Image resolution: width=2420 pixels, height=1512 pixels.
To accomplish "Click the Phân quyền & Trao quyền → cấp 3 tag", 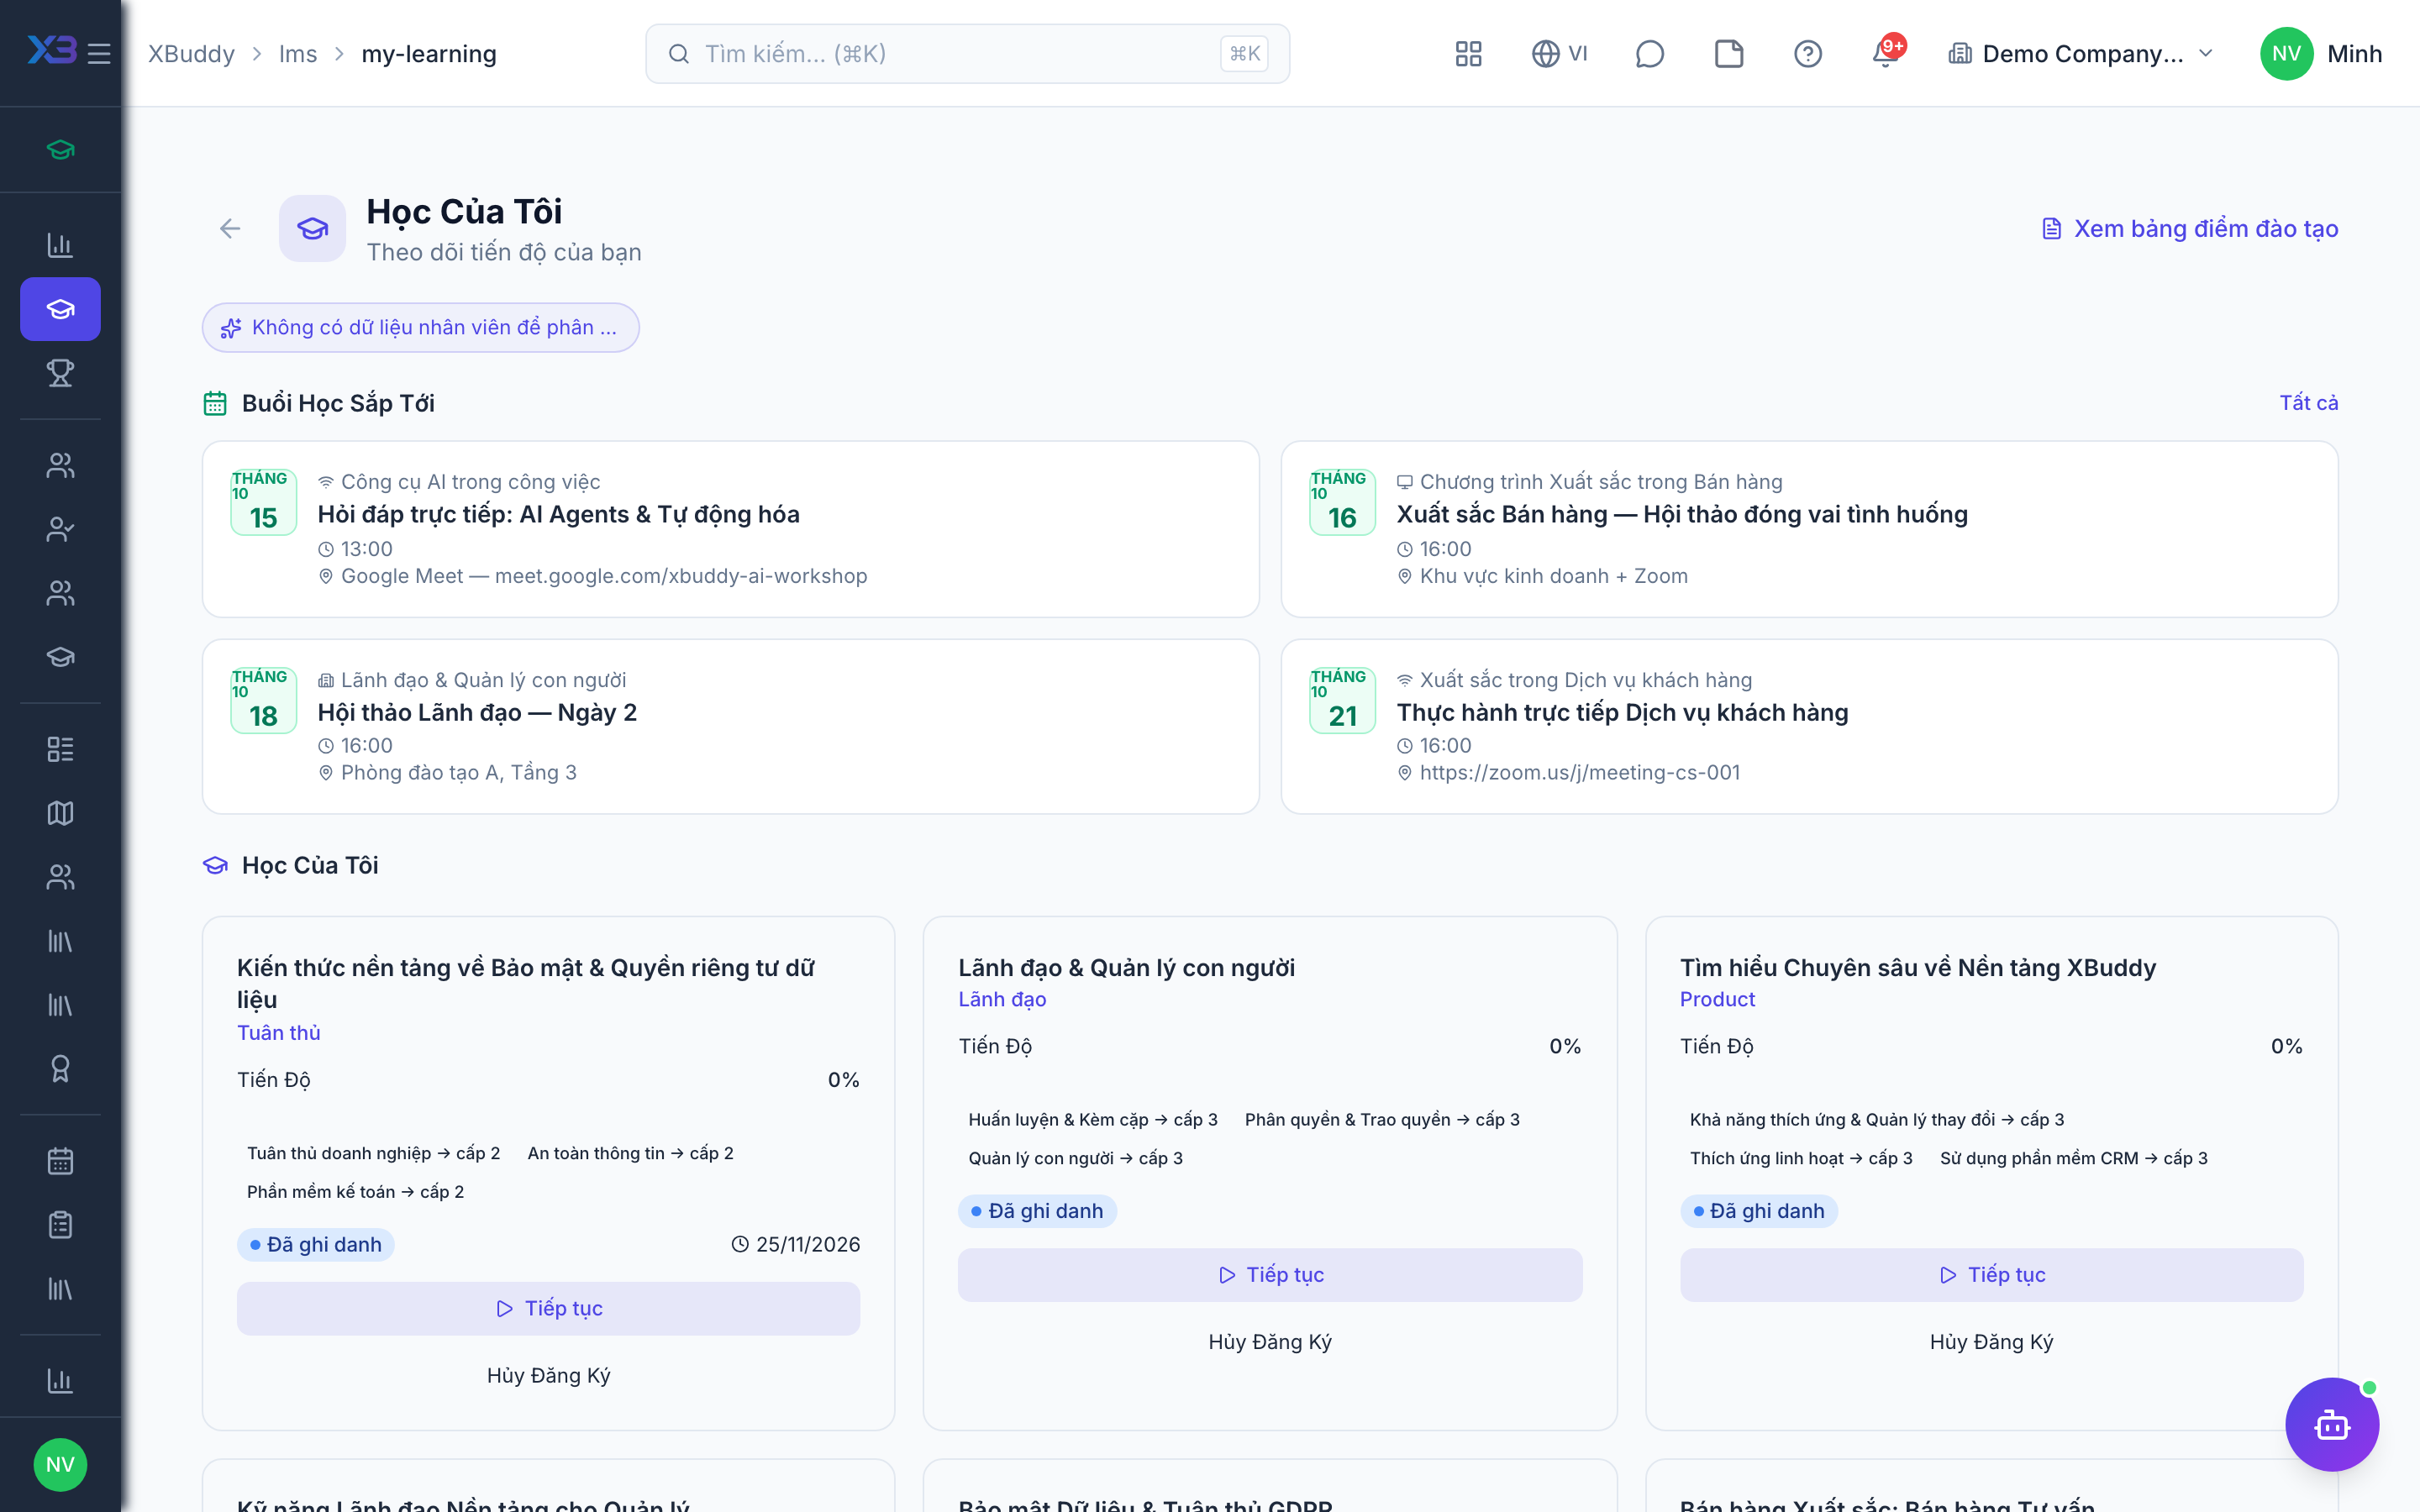I will 1382,1120.
